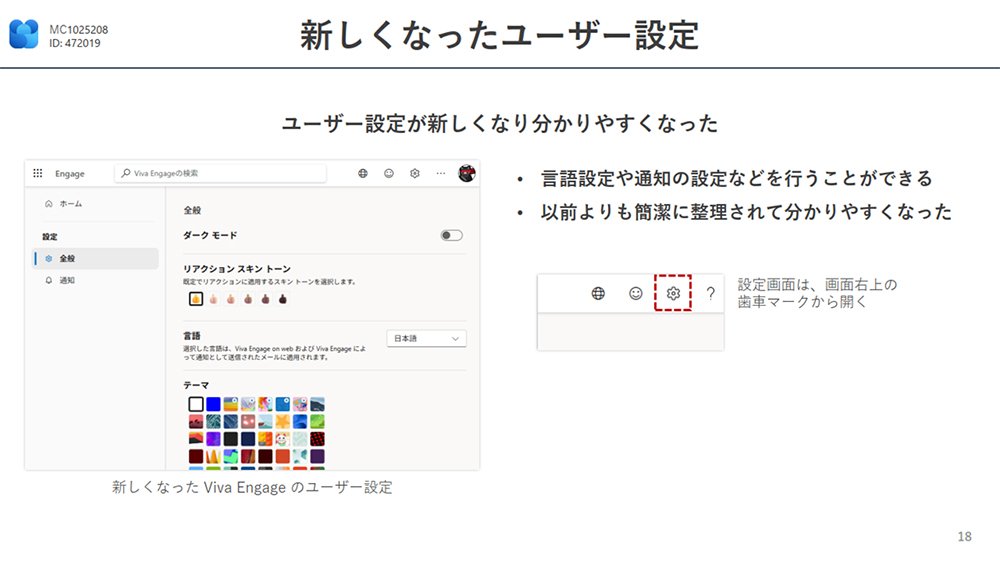
Task: Click the home icon beside ホーム
Action: tap(48, 204)
